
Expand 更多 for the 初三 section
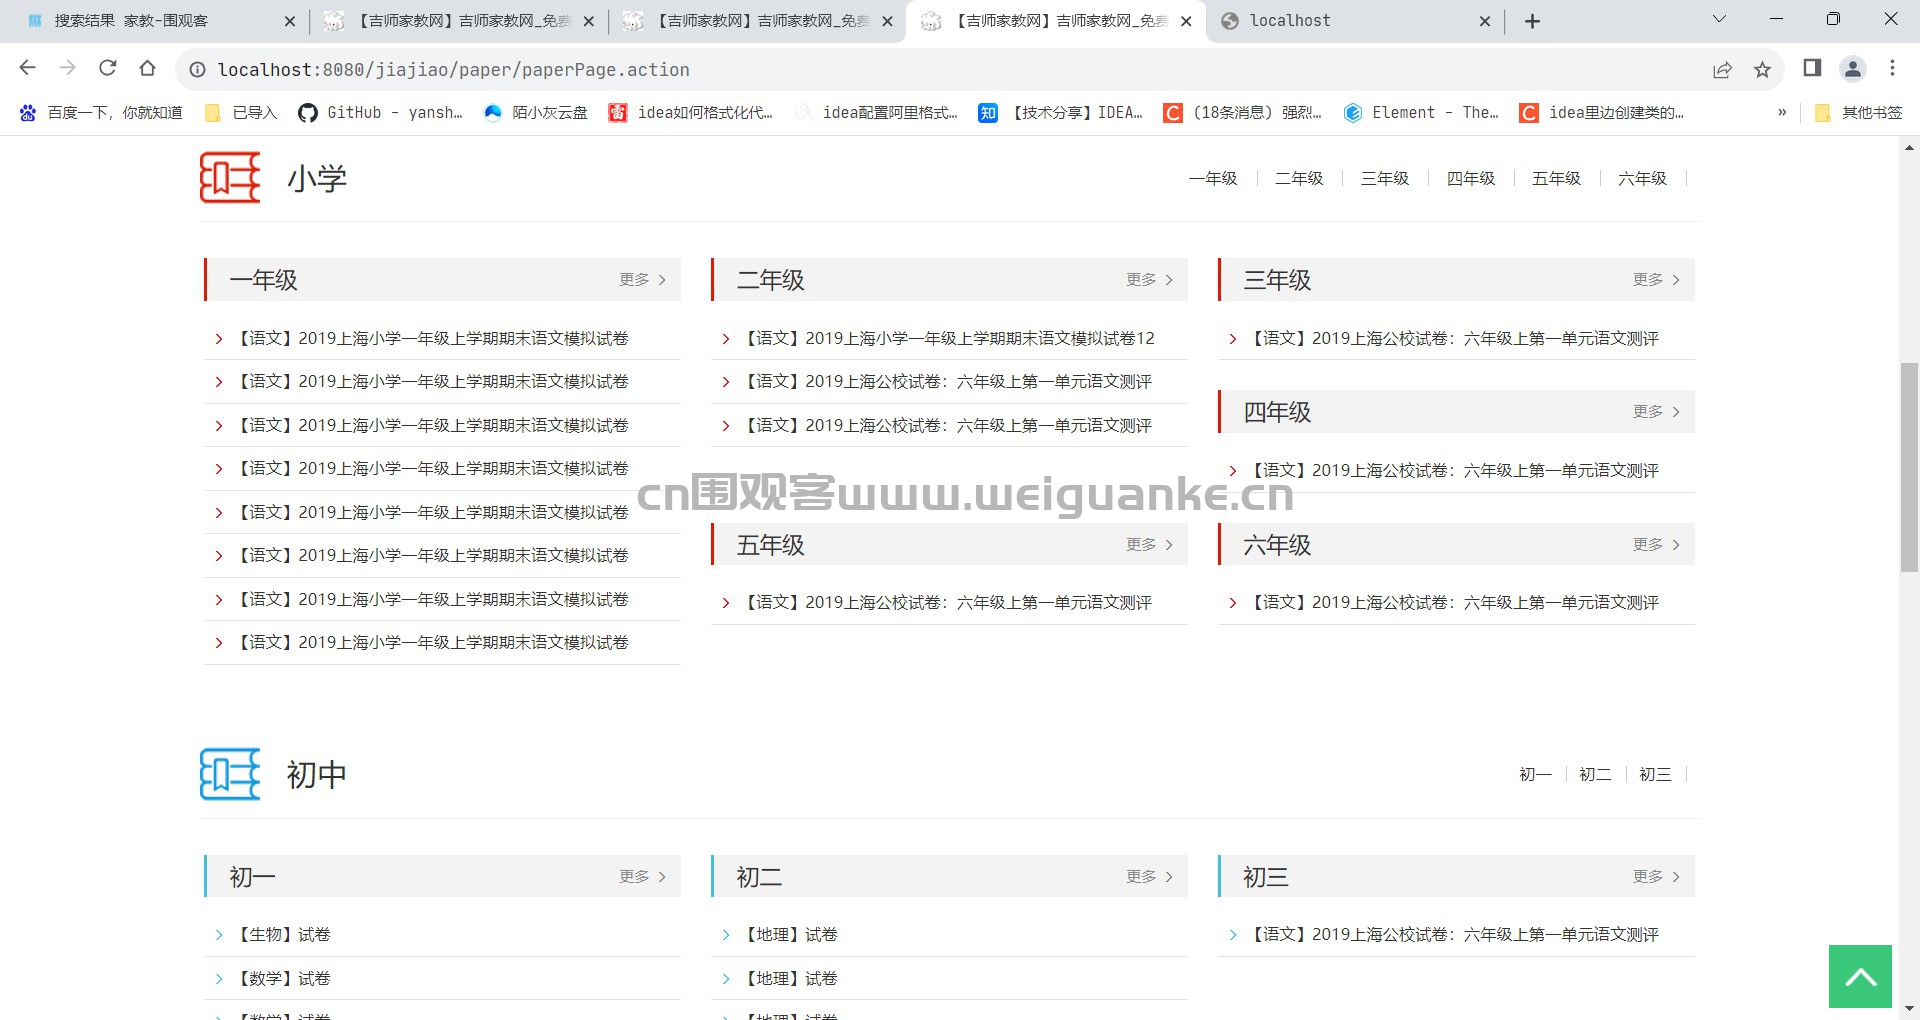1656,876
